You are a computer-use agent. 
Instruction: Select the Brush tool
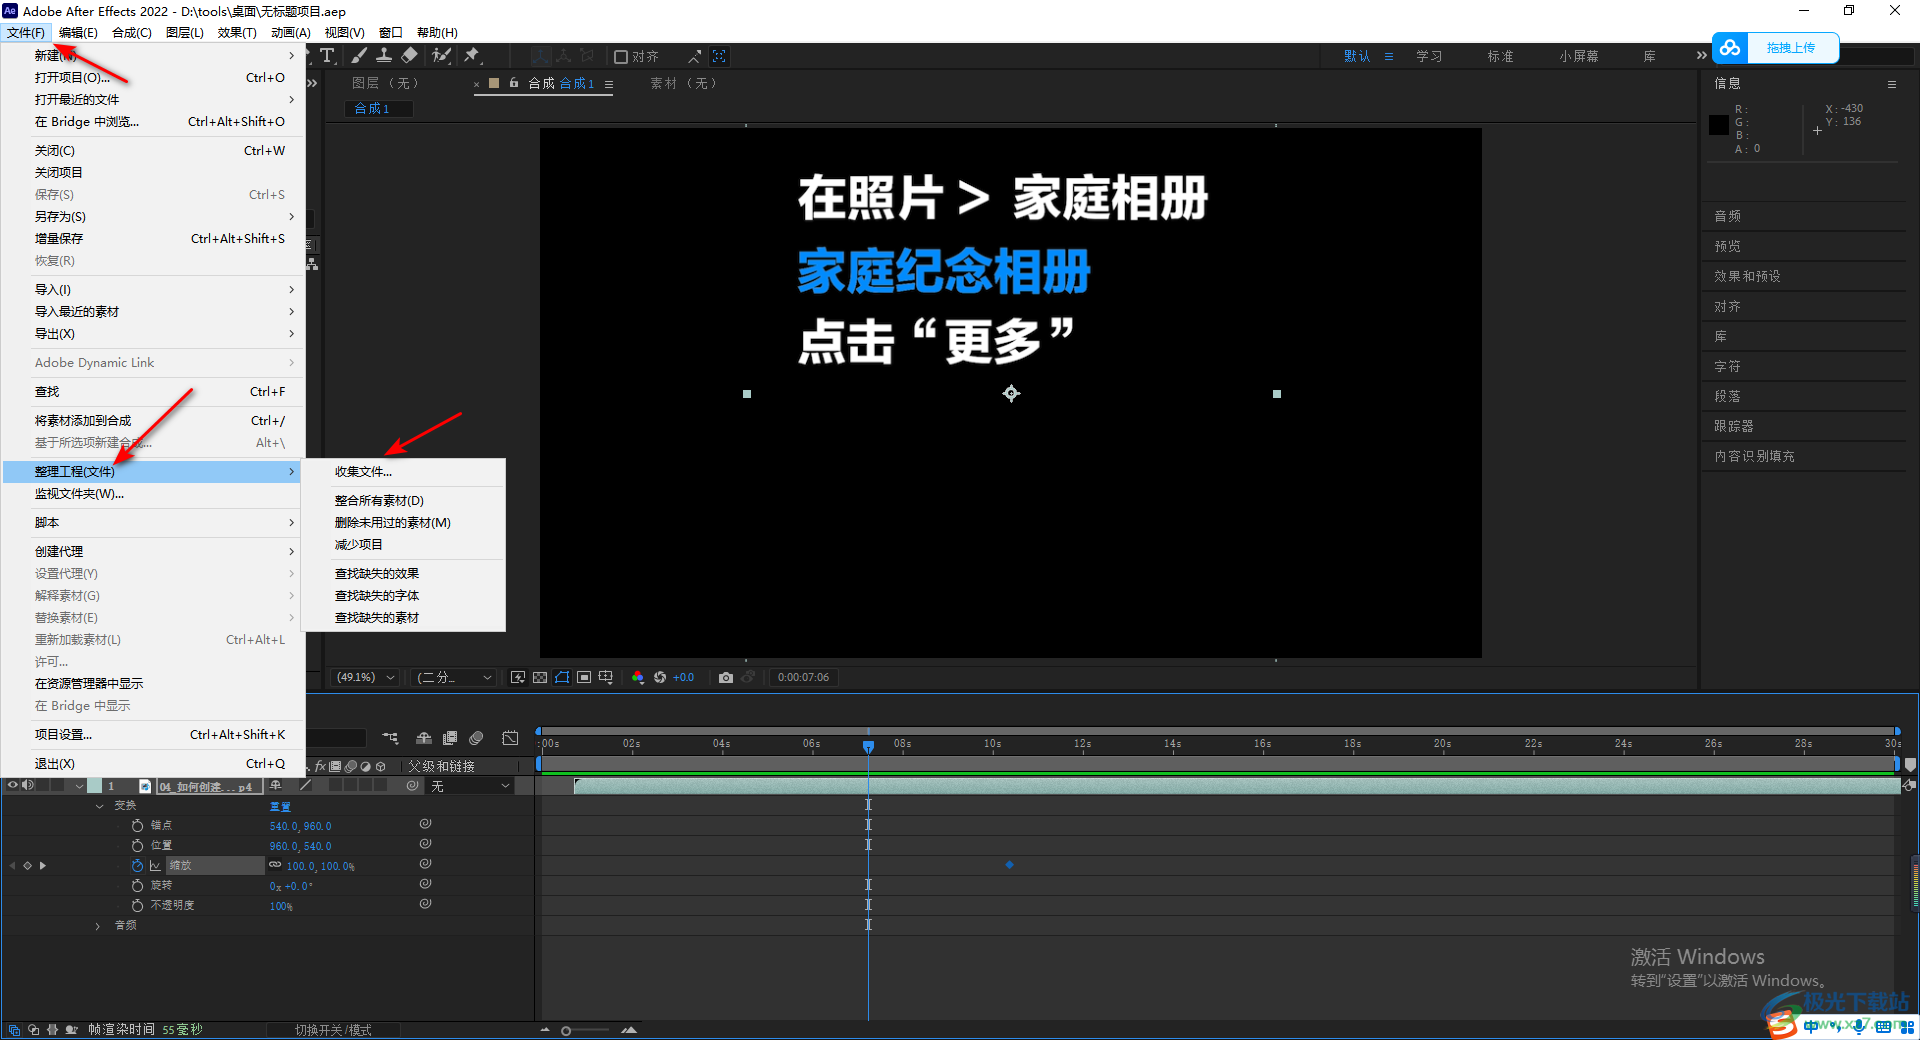tap(359, 56)
